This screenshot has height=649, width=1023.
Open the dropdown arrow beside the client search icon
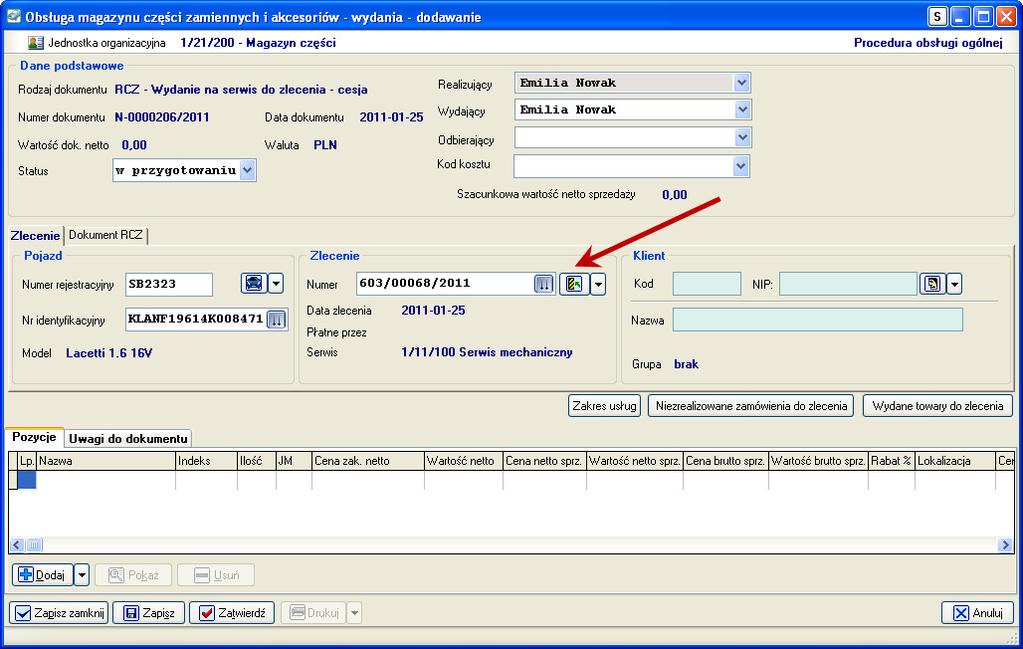[x=954, y=284]
